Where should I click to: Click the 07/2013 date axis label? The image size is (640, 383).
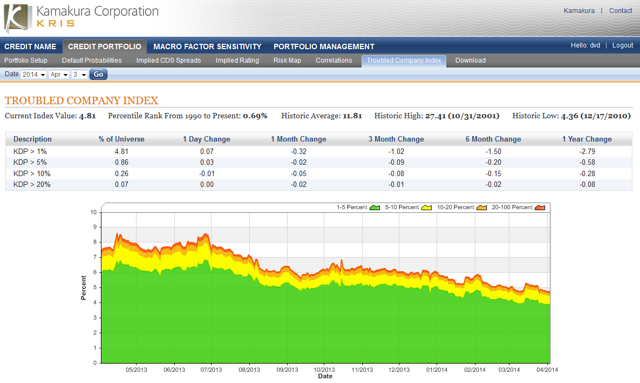[211, 370]
